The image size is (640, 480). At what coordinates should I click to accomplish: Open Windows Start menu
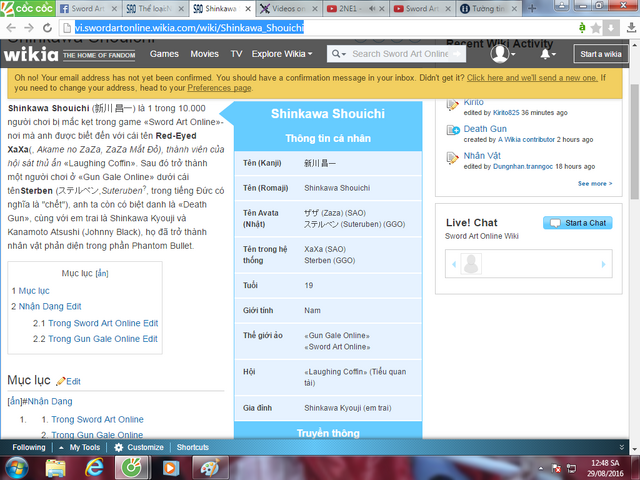(16, 468)
